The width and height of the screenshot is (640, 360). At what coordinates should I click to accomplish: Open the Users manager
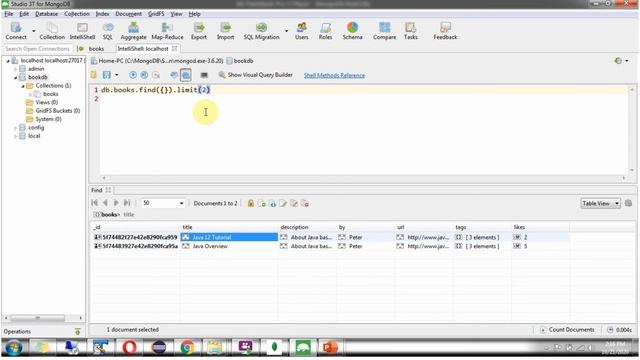(x=302, y=31)
